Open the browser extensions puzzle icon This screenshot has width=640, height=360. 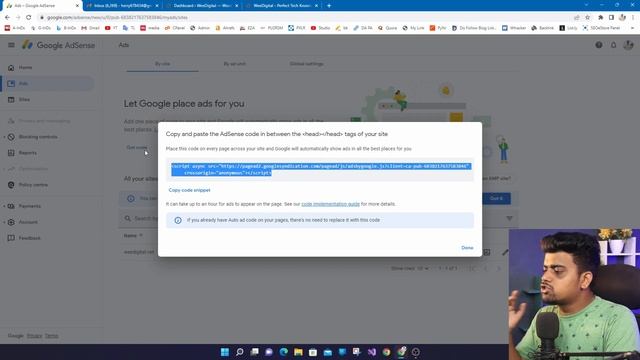click(x=600, y=17)
